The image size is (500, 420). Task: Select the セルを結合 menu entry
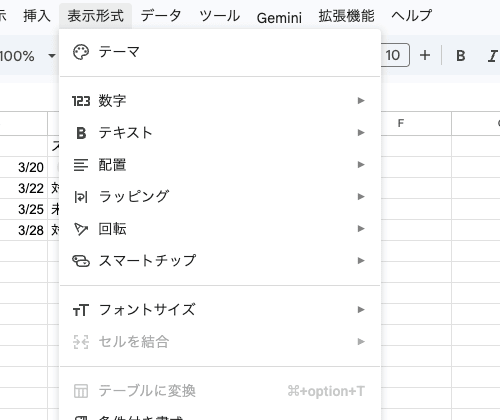[x=220, y=342]
